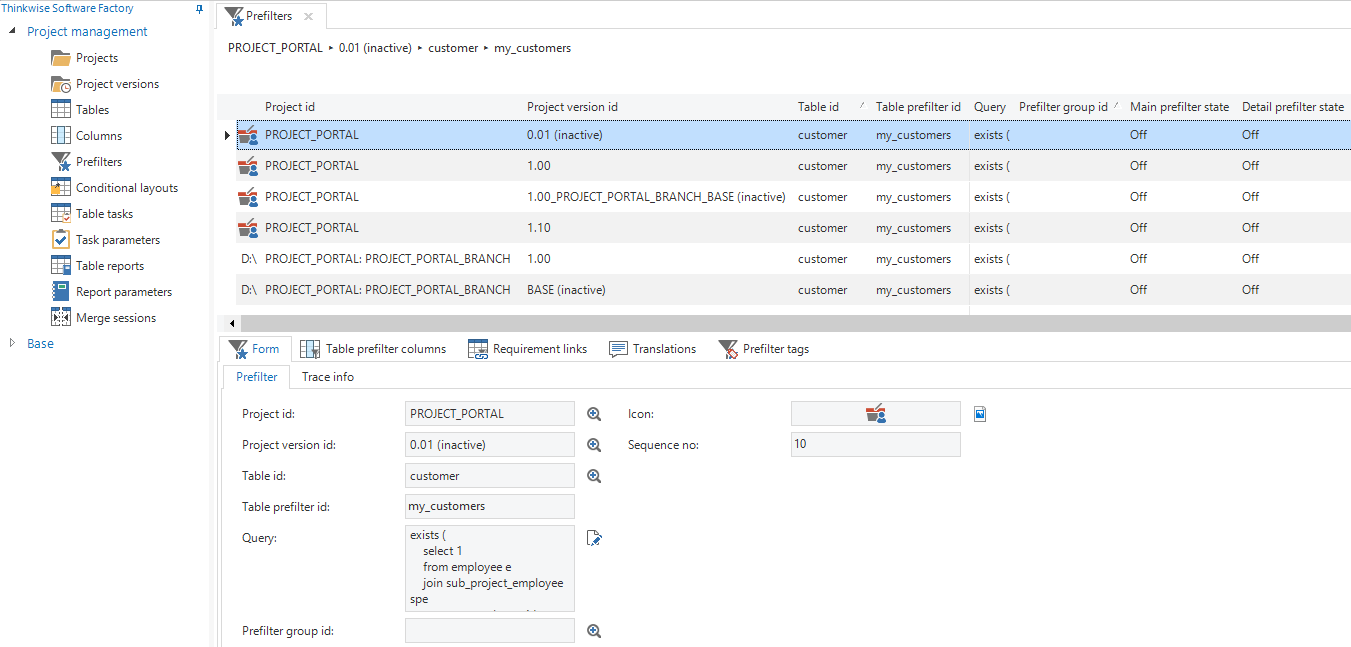Click the icon picker button beside Icon field
Screen dimensions: 1351x647
[980, 414]
